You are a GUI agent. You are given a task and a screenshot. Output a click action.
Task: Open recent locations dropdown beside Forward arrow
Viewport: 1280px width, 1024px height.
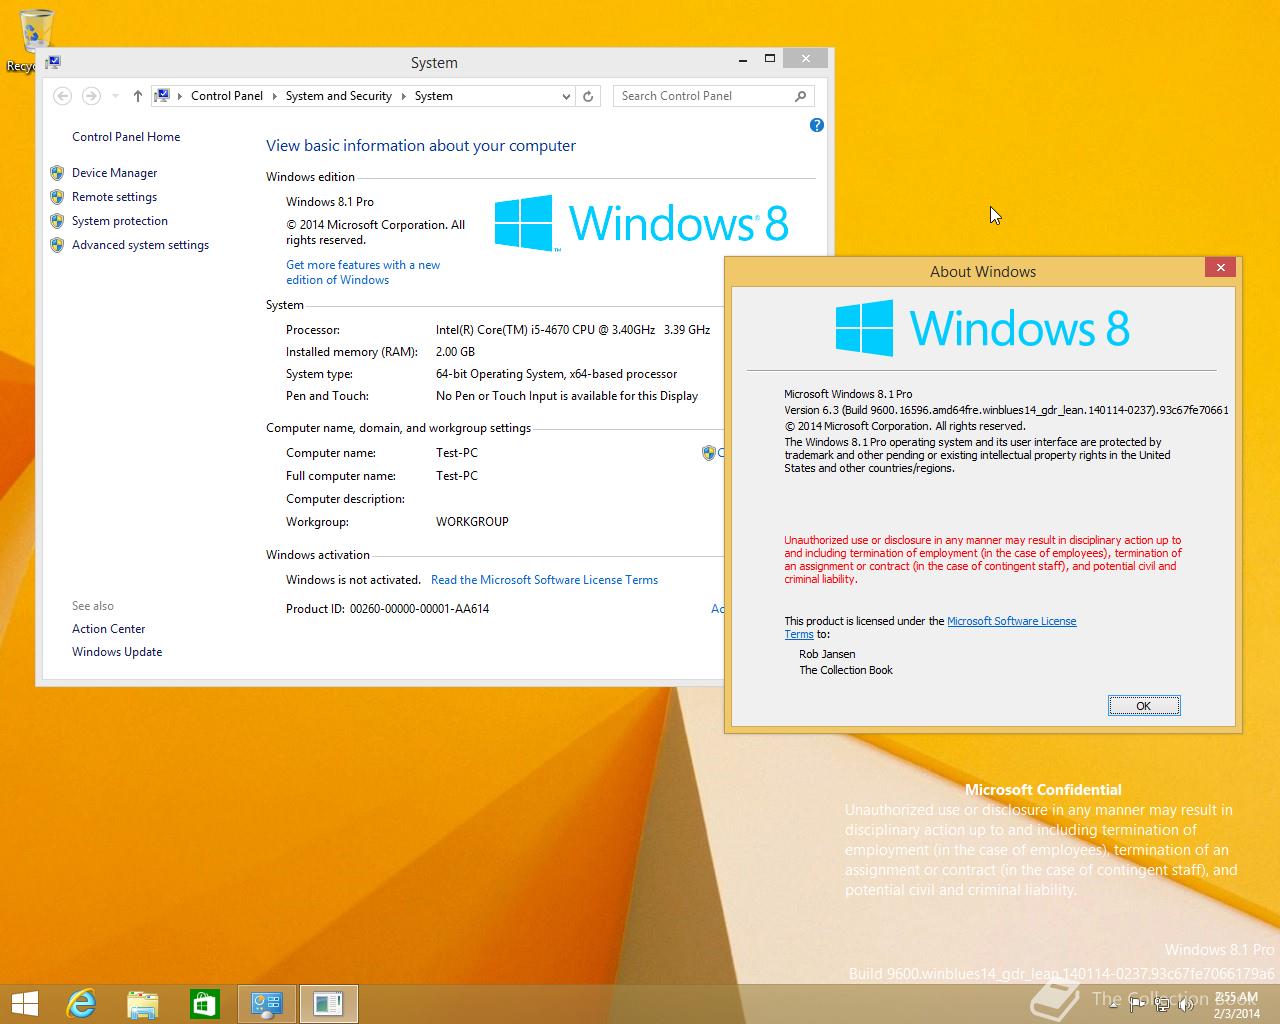pos(116,96)
